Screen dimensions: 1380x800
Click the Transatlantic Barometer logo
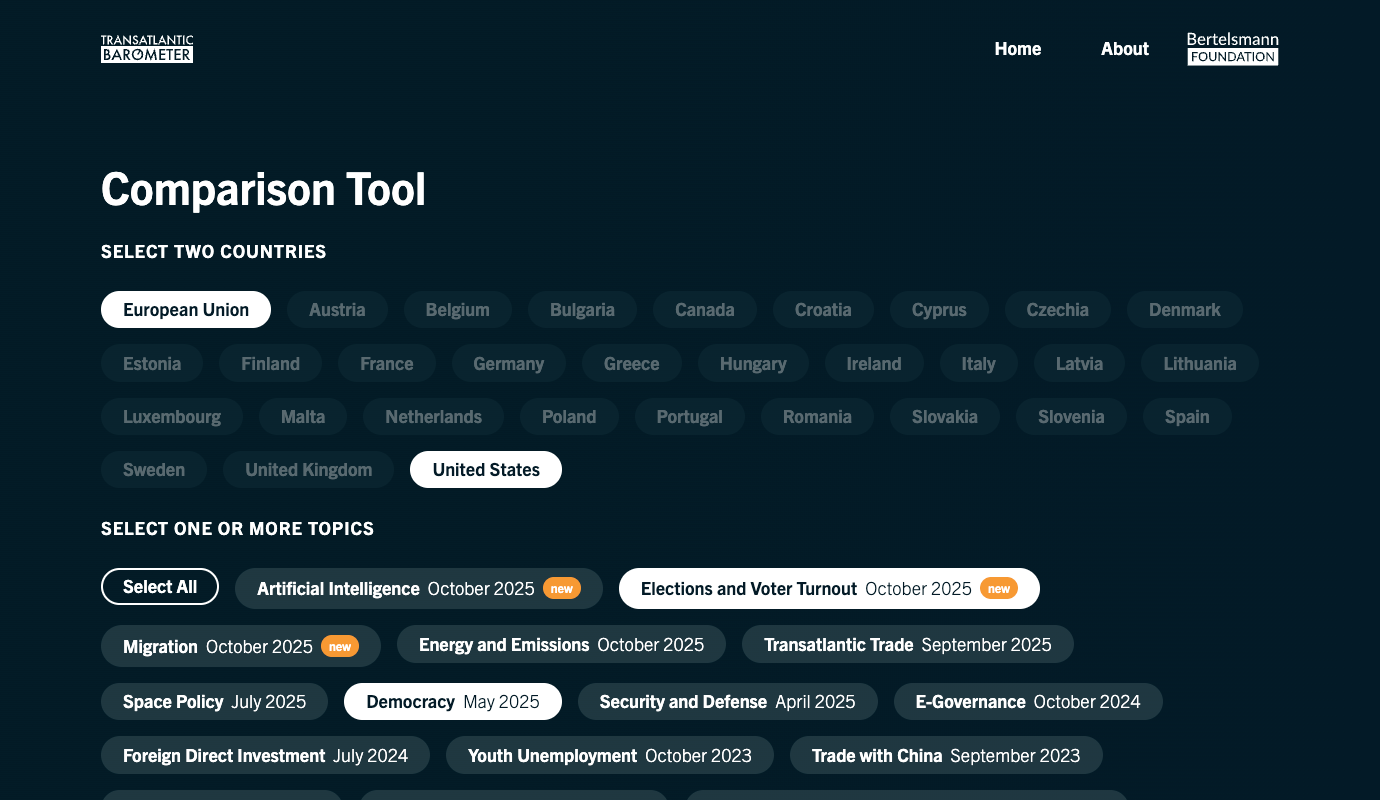coord(147,49)
